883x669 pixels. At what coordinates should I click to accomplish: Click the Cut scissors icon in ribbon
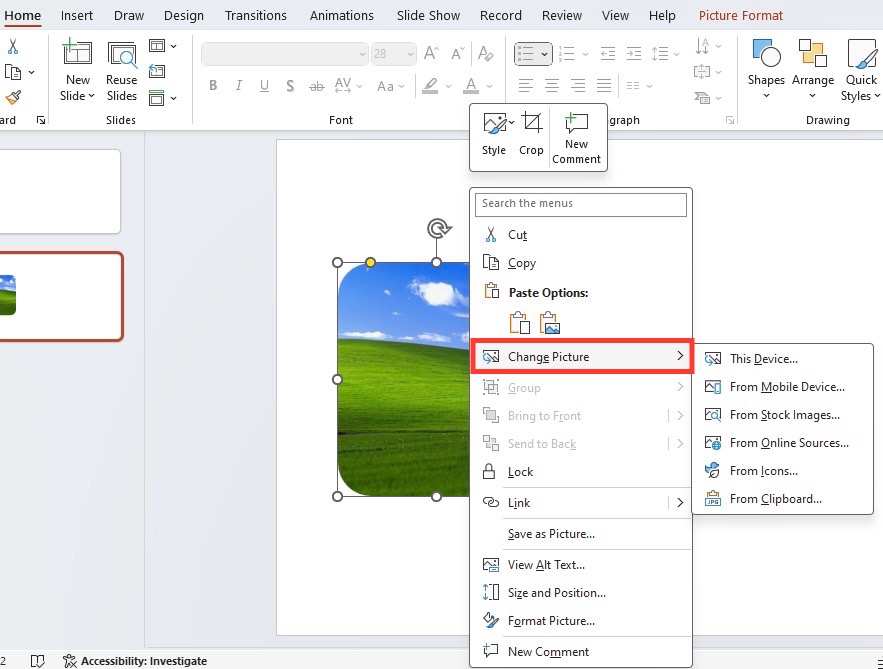coord(12,46)
